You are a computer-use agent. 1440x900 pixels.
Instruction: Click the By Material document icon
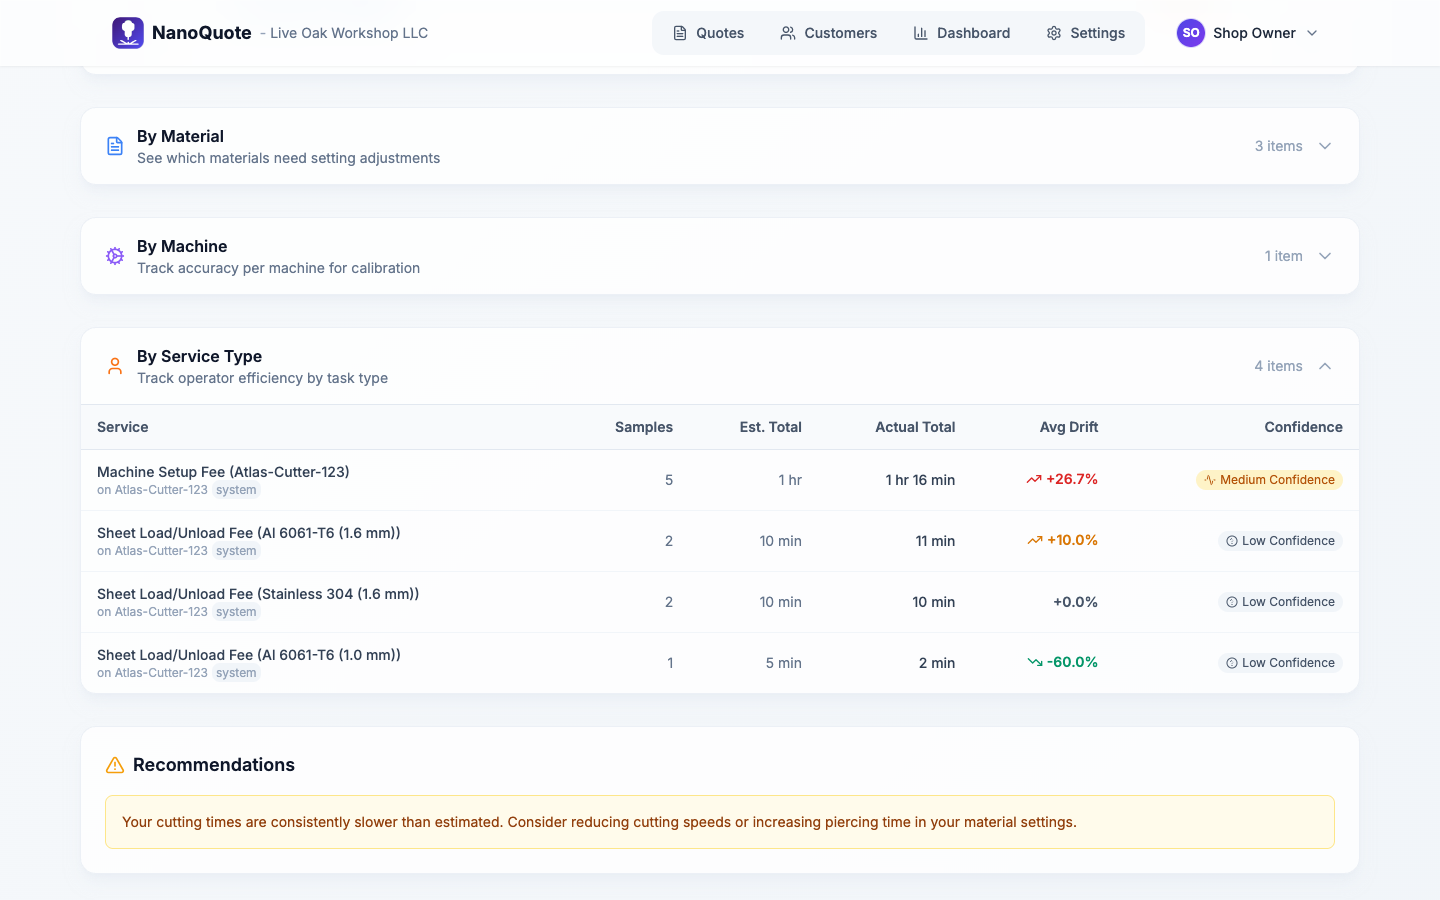tap(115, 146)
